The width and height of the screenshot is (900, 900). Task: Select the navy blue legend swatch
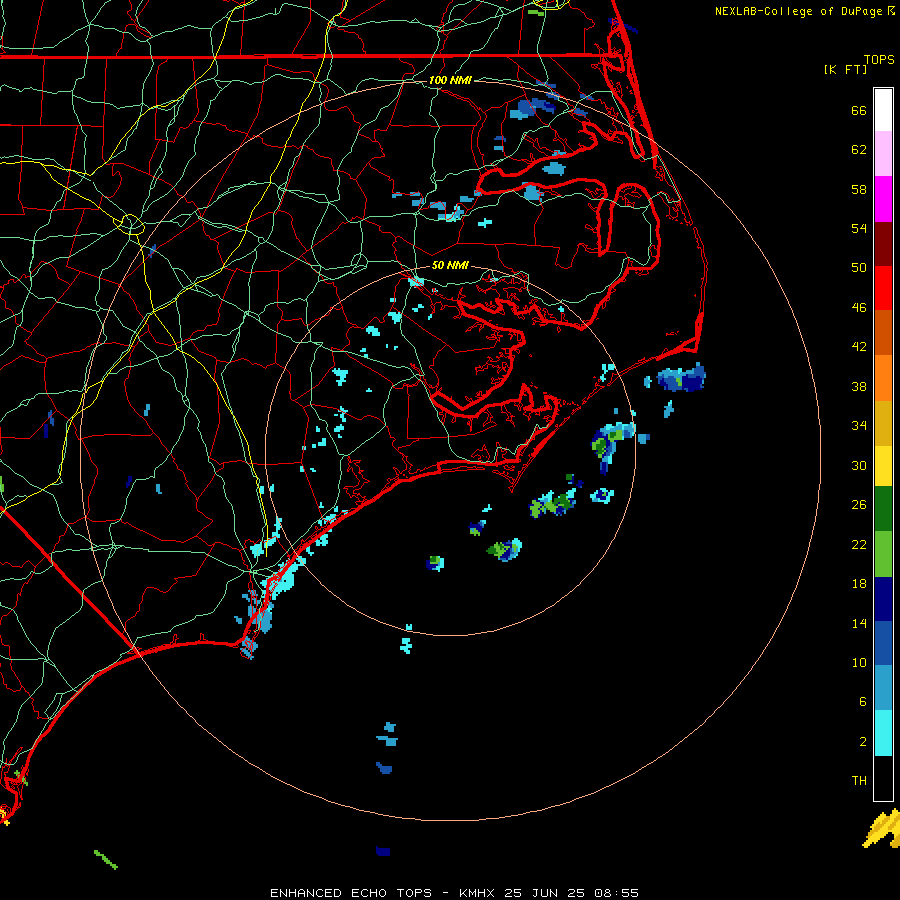point(883,599)
